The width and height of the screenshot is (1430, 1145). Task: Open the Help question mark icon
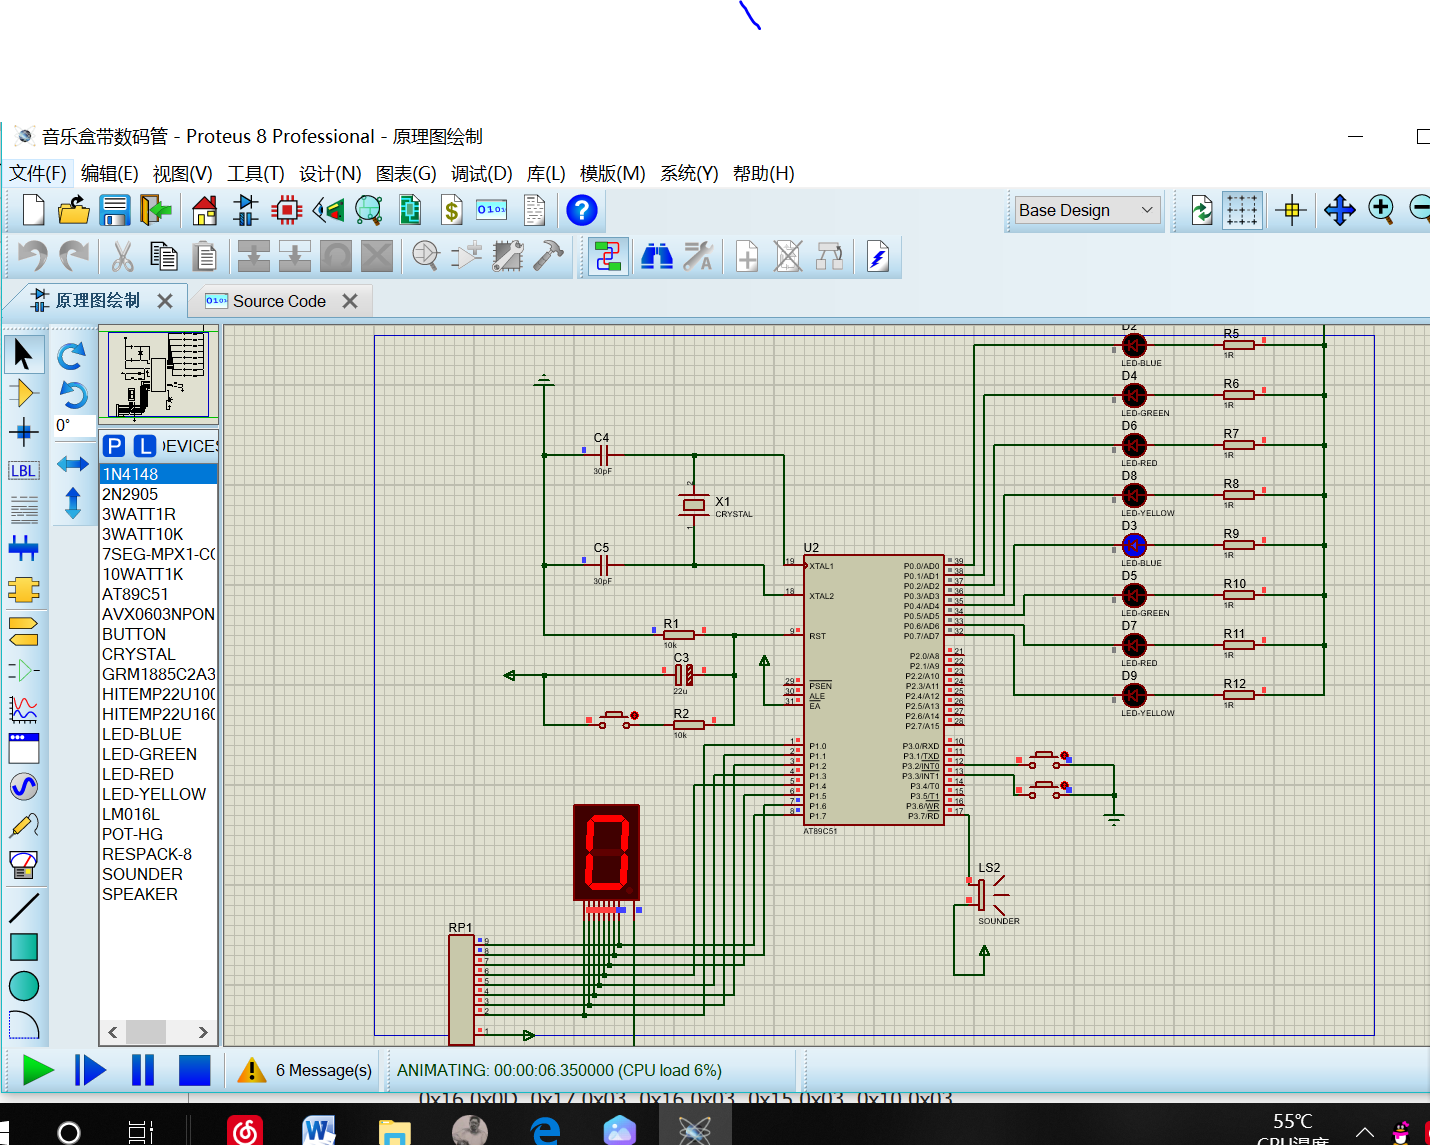coord(581,210)
